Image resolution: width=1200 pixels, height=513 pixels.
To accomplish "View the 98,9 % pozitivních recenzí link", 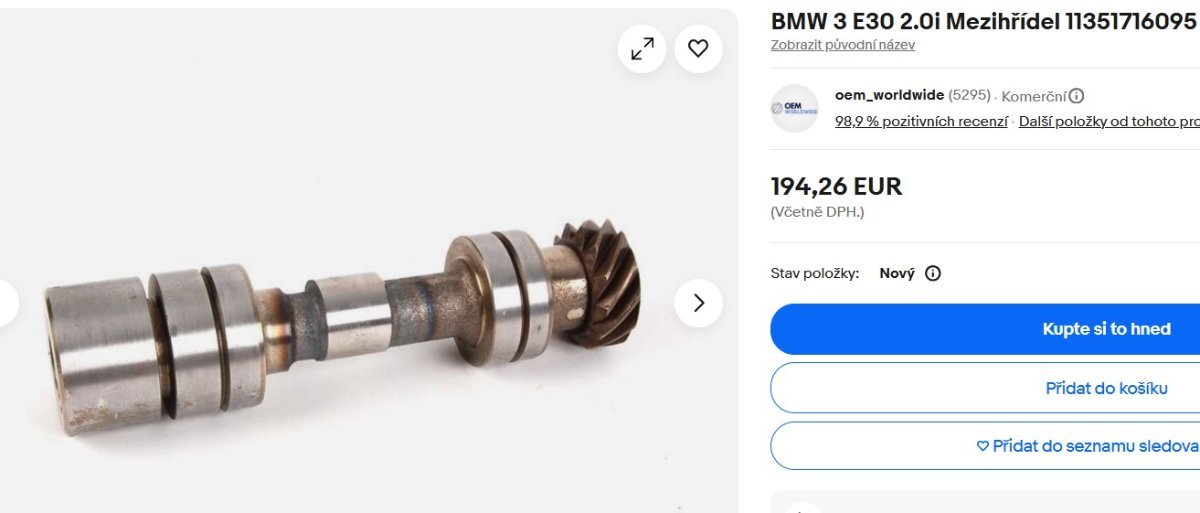I will click(x=921, y=121).
